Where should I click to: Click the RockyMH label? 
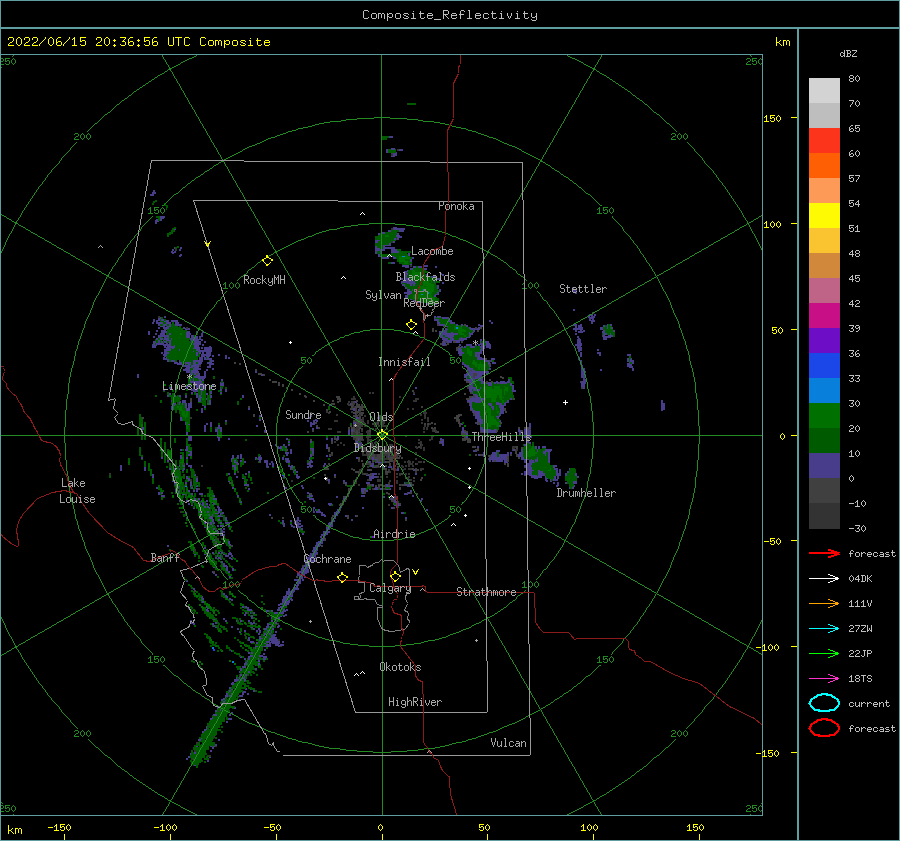[264, 280]
